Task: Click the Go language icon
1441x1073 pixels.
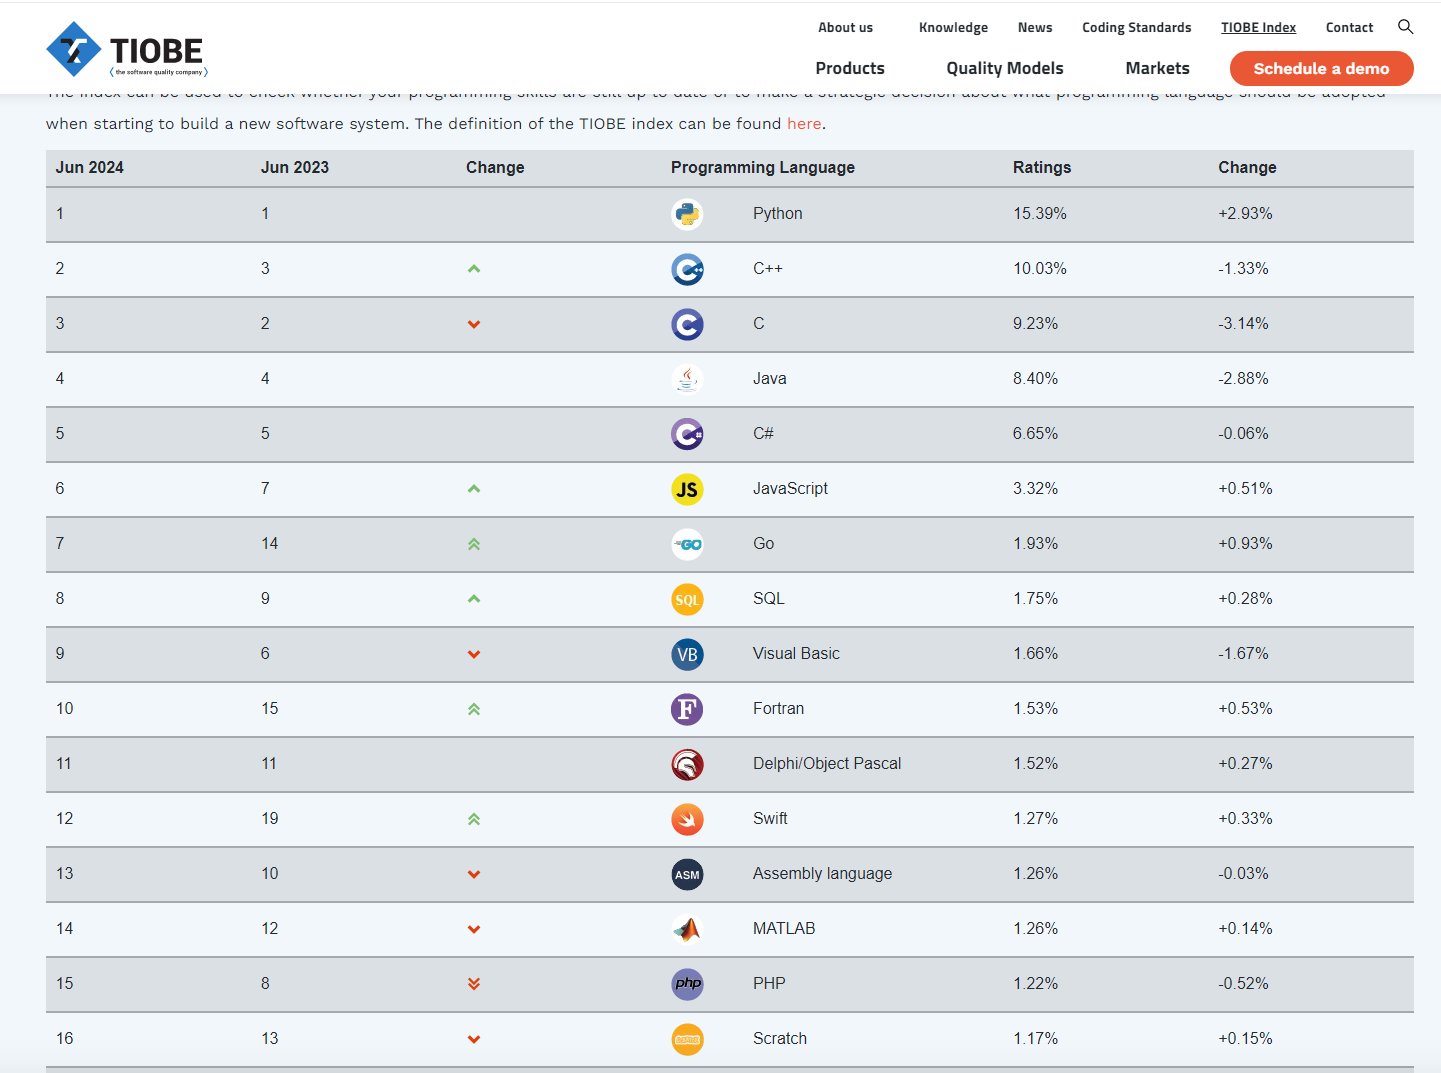Action: click(x=687, y=544)
